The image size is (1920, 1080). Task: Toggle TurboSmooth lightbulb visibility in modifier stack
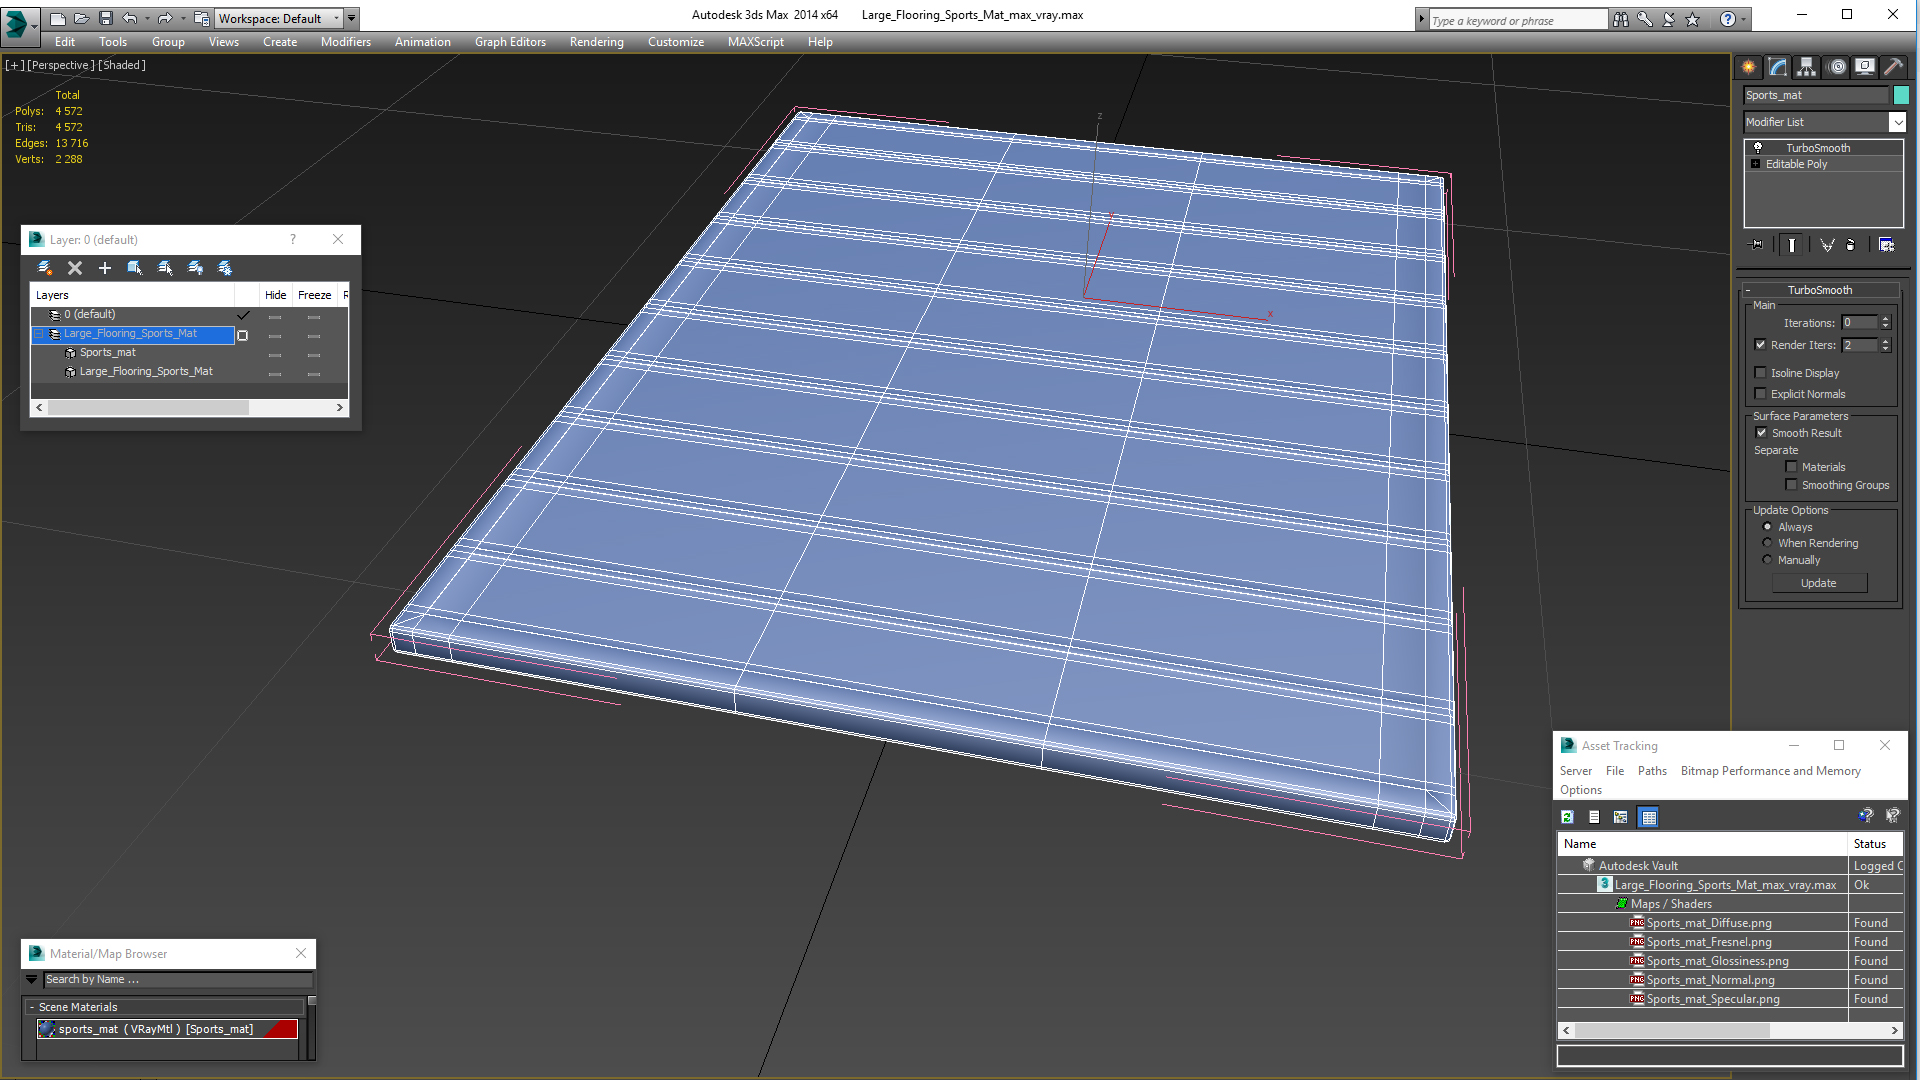1758,147
